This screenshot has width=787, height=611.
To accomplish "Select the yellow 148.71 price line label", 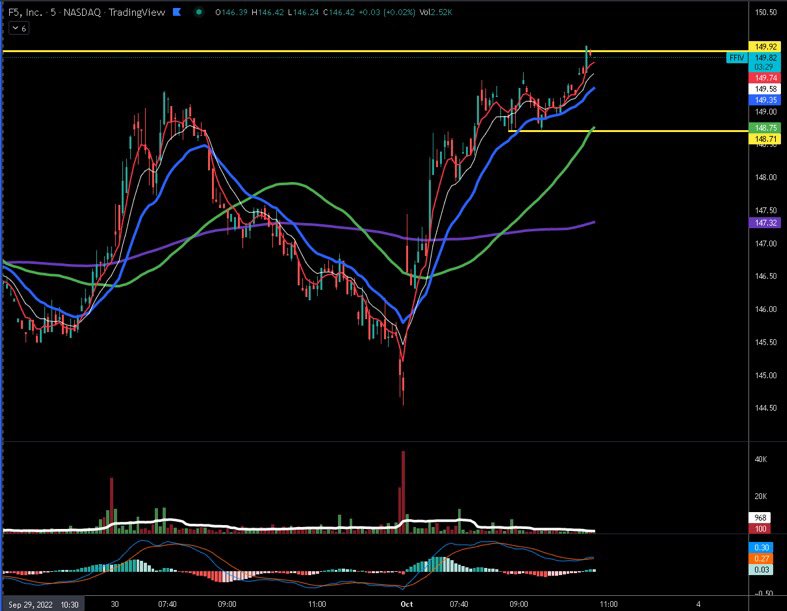I will pyautogui.click(x=764, y=139).
